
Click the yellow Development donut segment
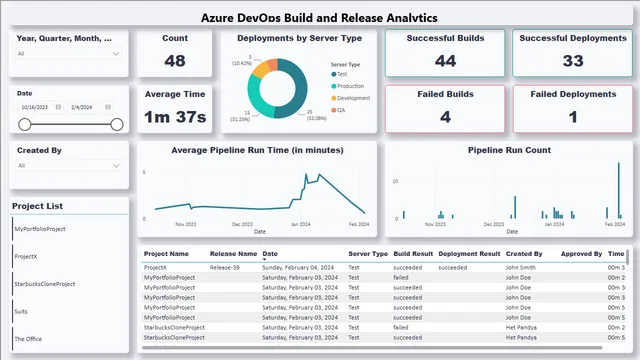pos(260,70)
